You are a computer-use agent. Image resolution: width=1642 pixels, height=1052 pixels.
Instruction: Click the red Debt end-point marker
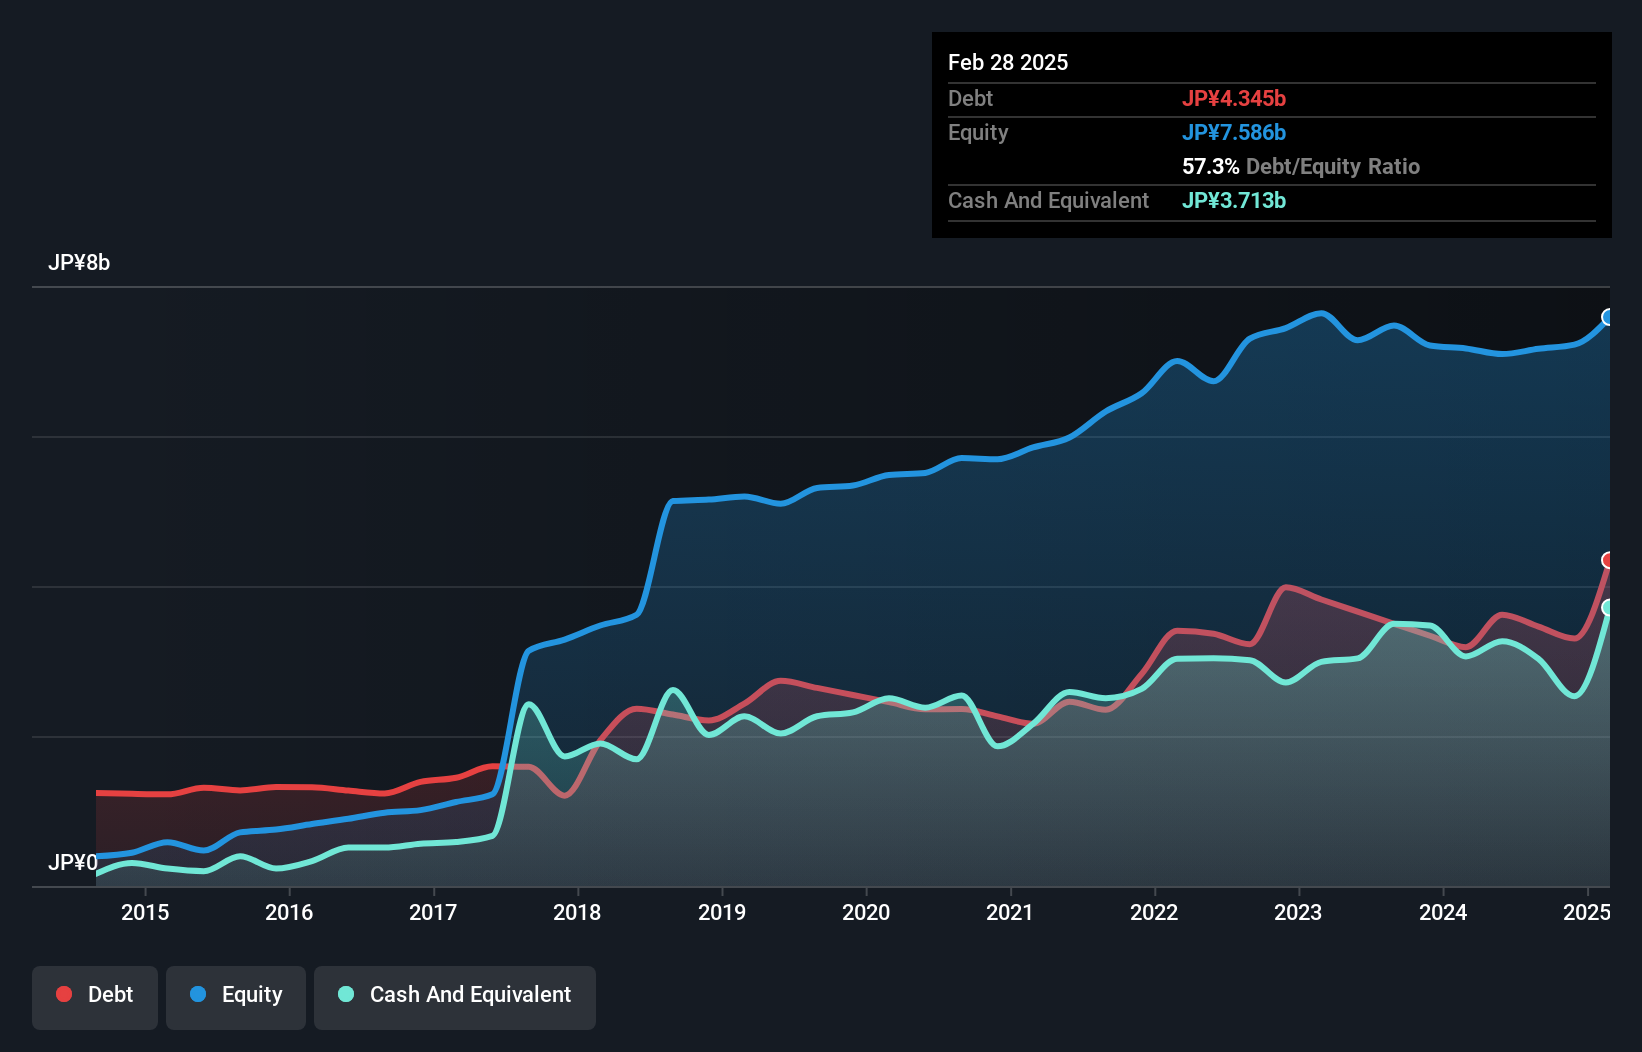[1608, 560]
